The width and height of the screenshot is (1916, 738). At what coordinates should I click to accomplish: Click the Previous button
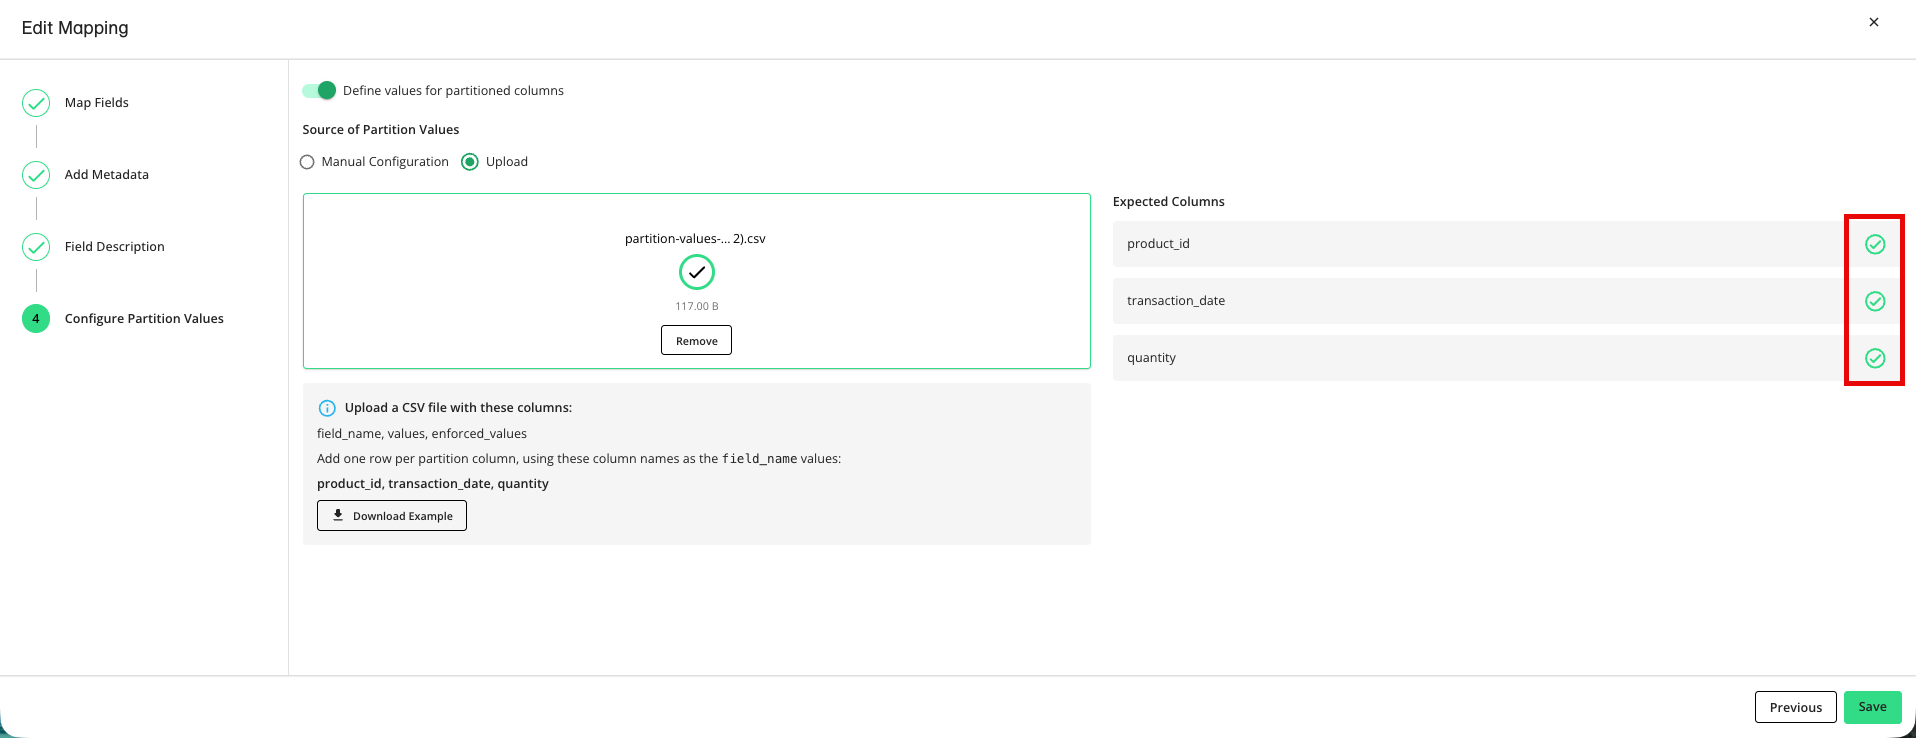[1796, 707]
